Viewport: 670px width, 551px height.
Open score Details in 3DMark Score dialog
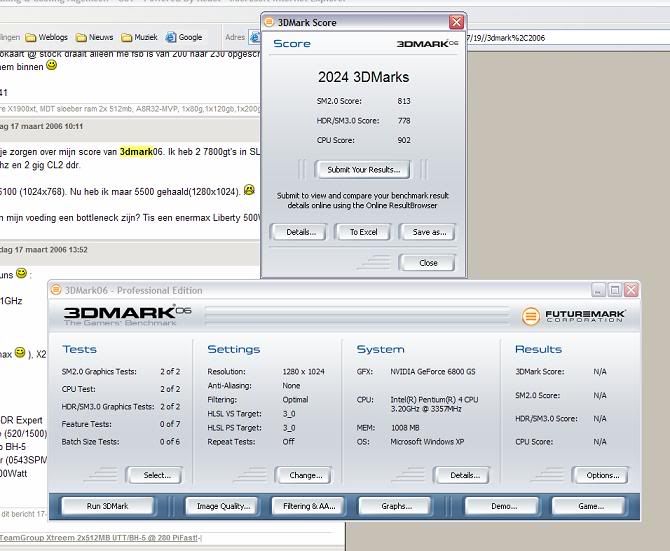(299, 232)
